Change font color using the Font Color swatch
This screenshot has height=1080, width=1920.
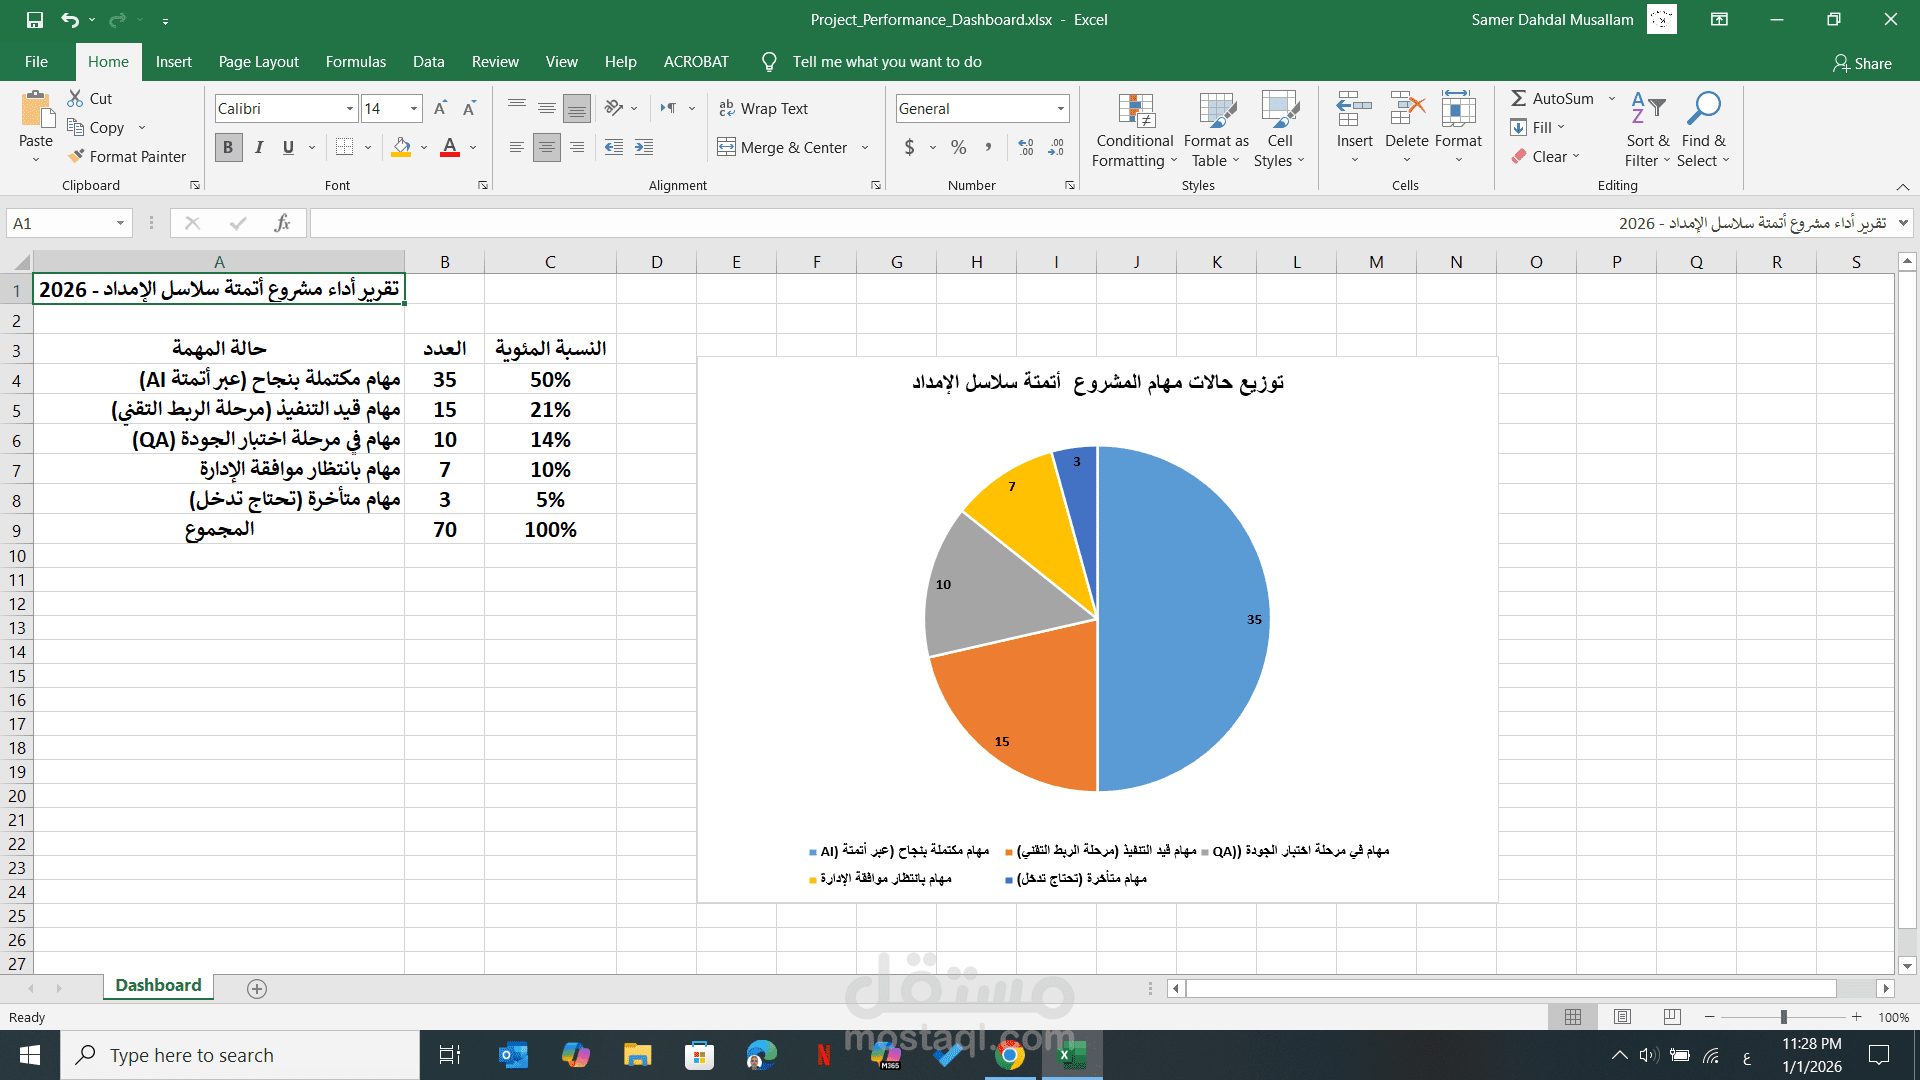449,147
